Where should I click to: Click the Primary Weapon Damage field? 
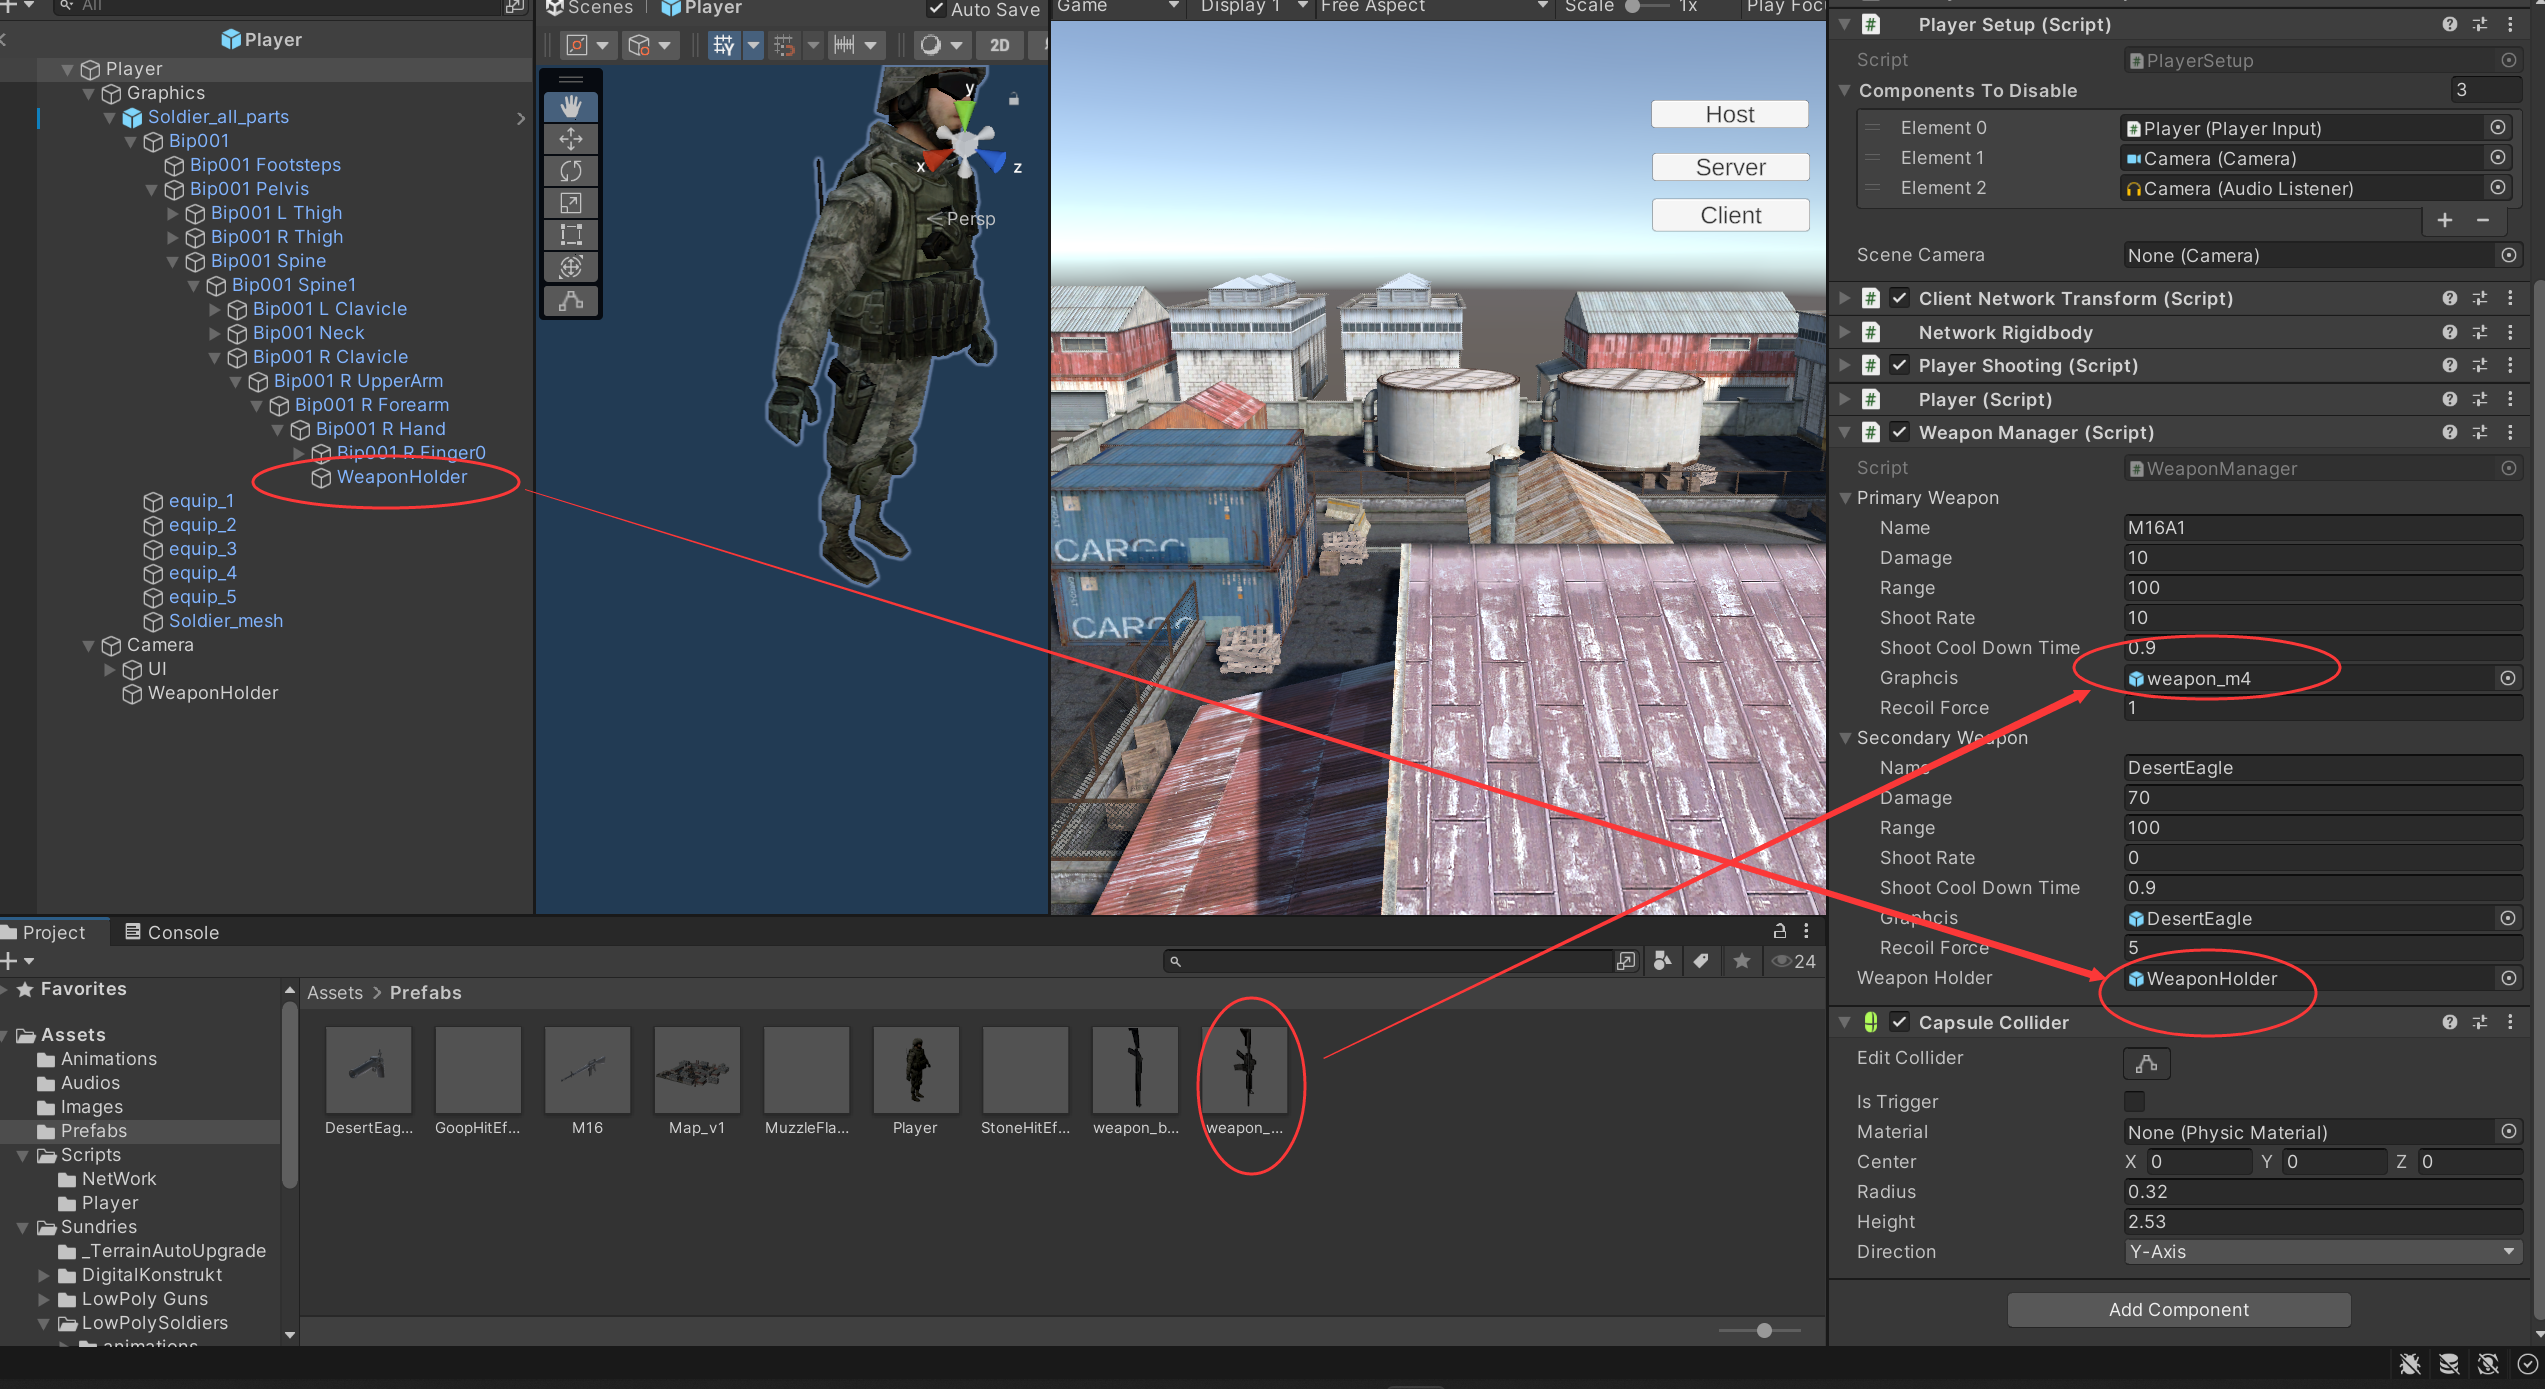[2322, 557]
